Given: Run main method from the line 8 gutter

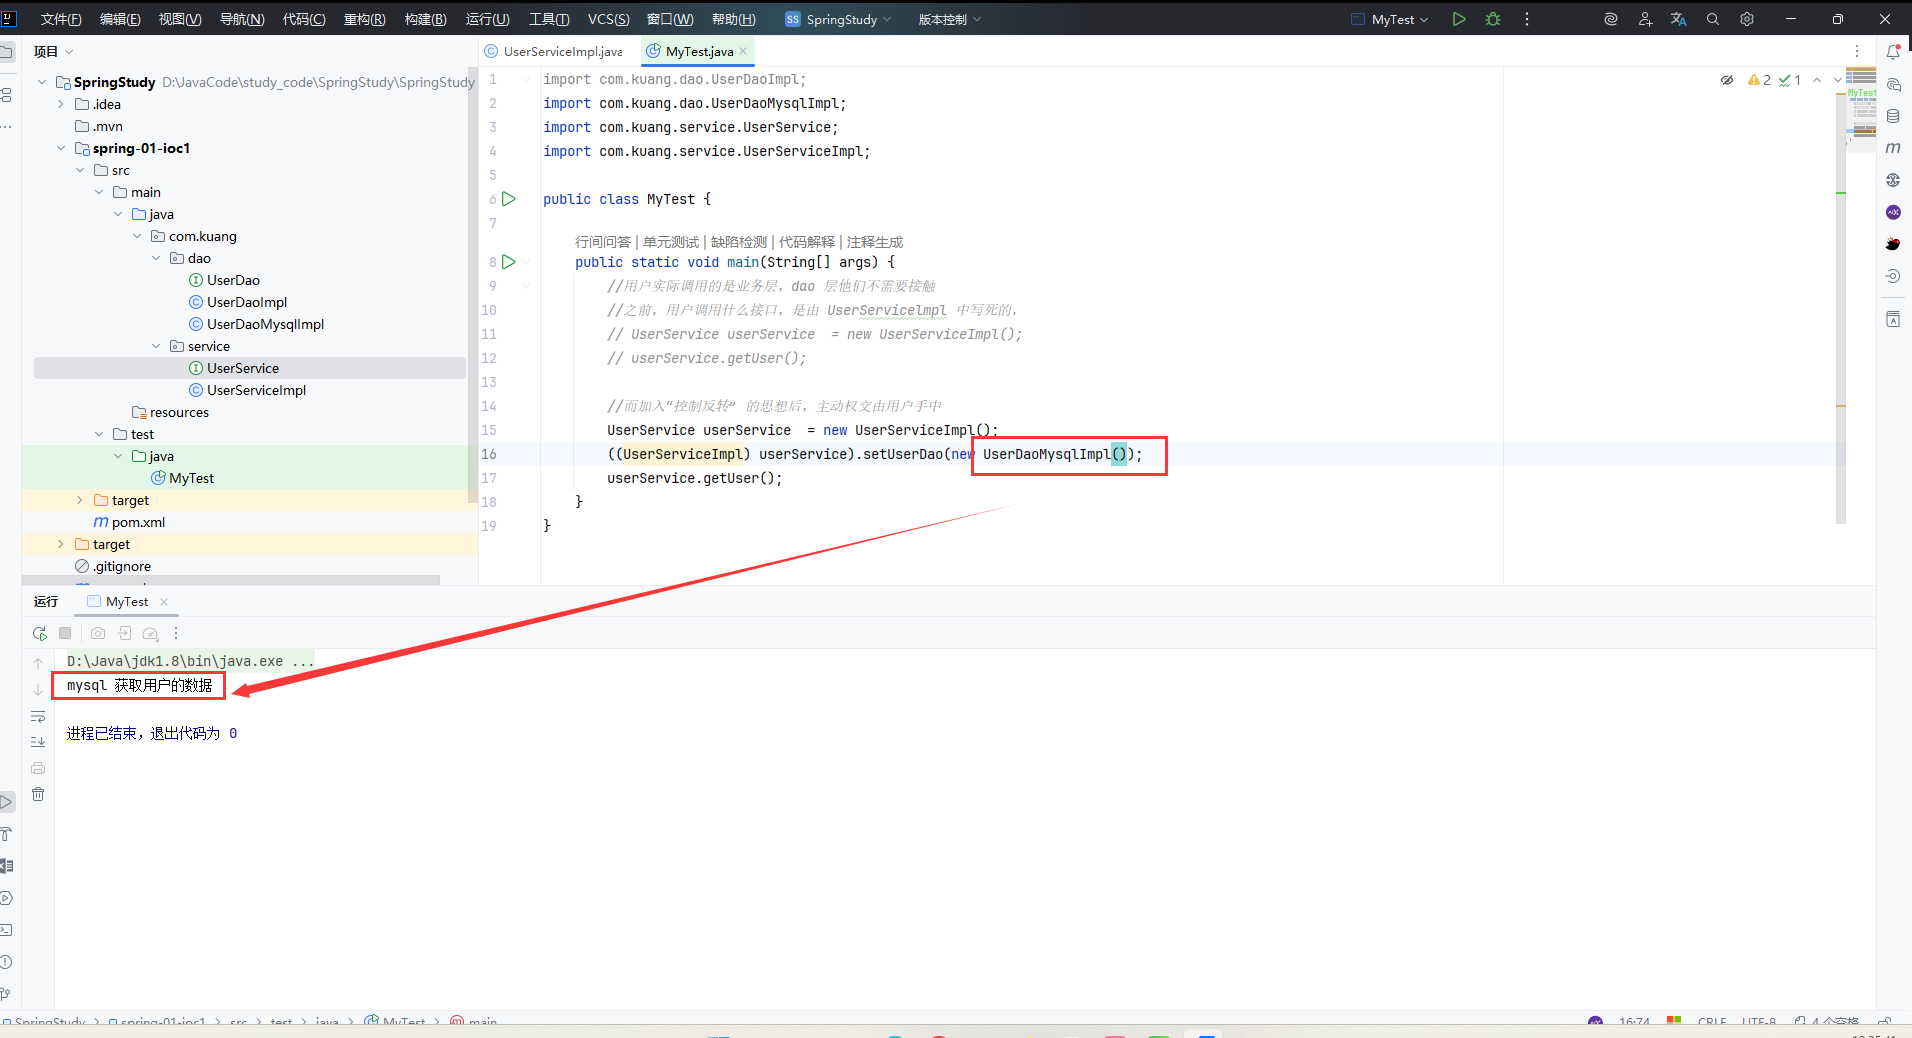Looking at the screenshot, I should pyautogui.click(x=509, y=262).
